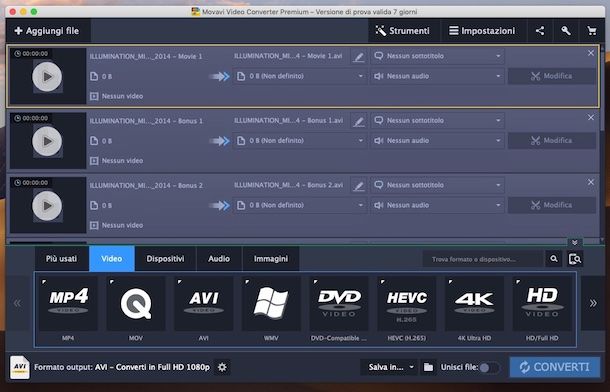This screenshot has height=392, width=610.
Task: Open the Bonus 1 audio track dropdown
Action: coord(437,141)
